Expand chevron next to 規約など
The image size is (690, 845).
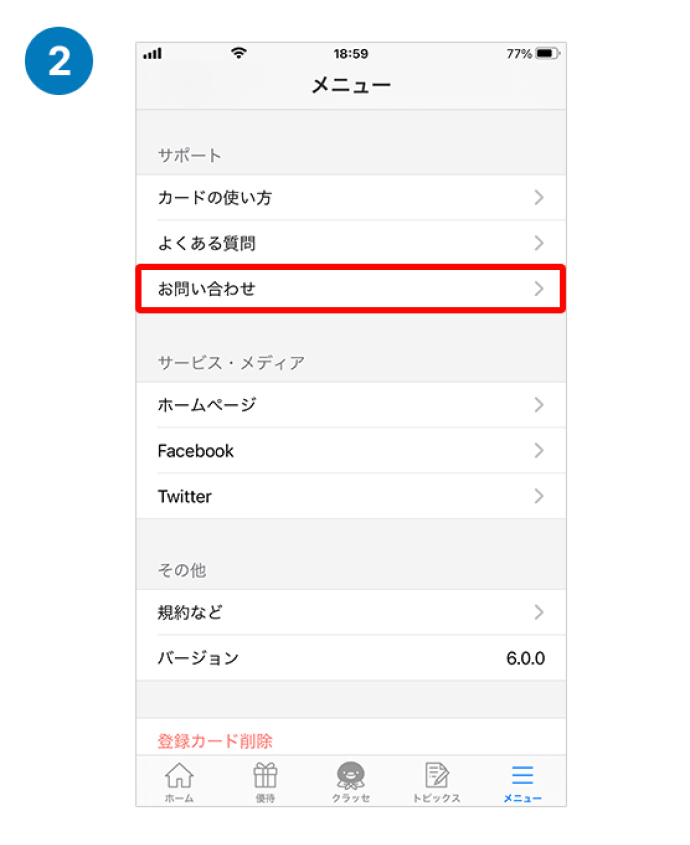point(539,612)
